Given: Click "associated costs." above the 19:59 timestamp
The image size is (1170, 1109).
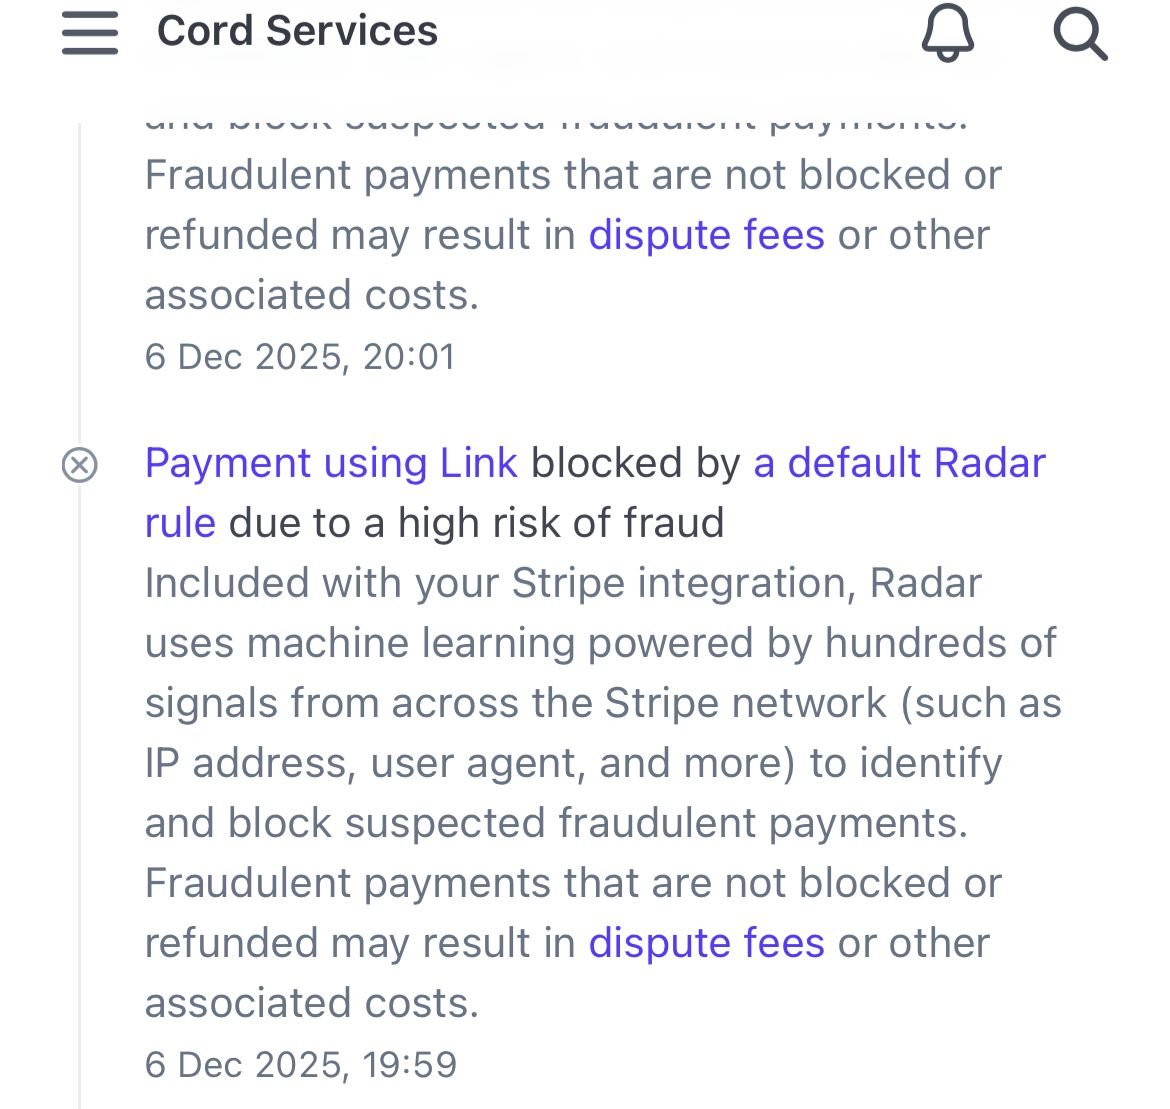Looking at the screenshot, I should click(312, 1003).
